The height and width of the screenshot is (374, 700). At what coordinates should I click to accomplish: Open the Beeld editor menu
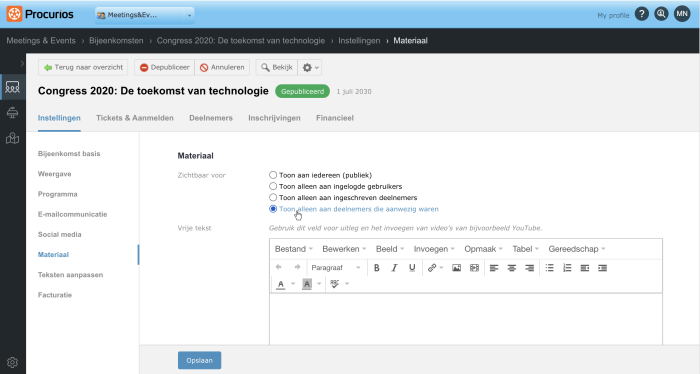(x=390, y=249)
